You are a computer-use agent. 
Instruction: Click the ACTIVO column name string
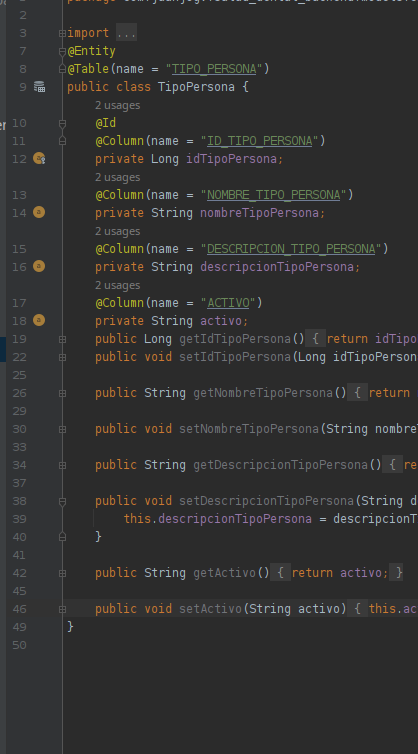(x=228, y=302)
